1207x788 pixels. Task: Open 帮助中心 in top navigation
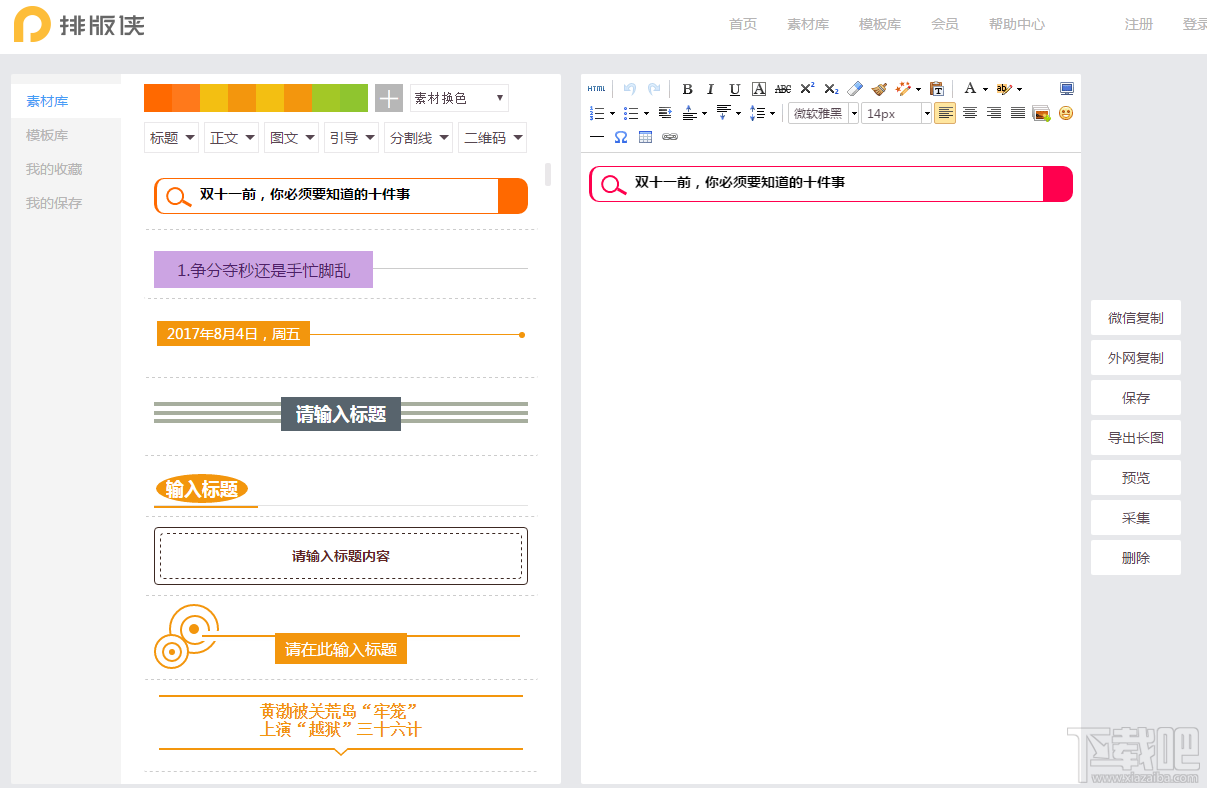[1017, 24]
